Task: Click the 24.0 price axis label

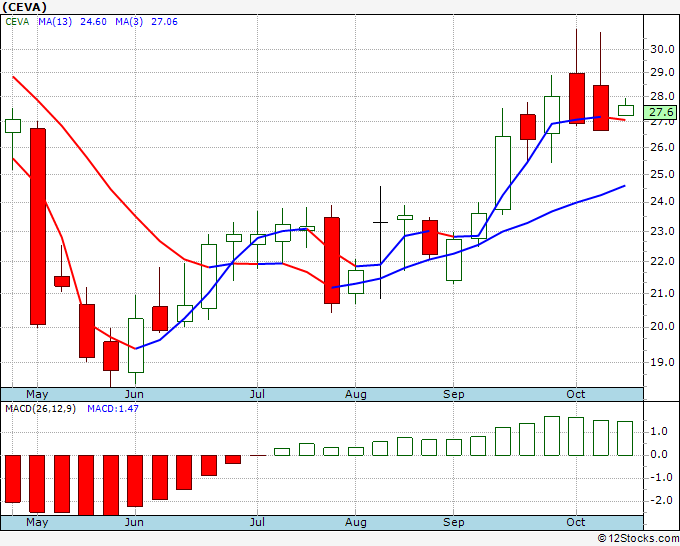Action: (x=662, y=202)
